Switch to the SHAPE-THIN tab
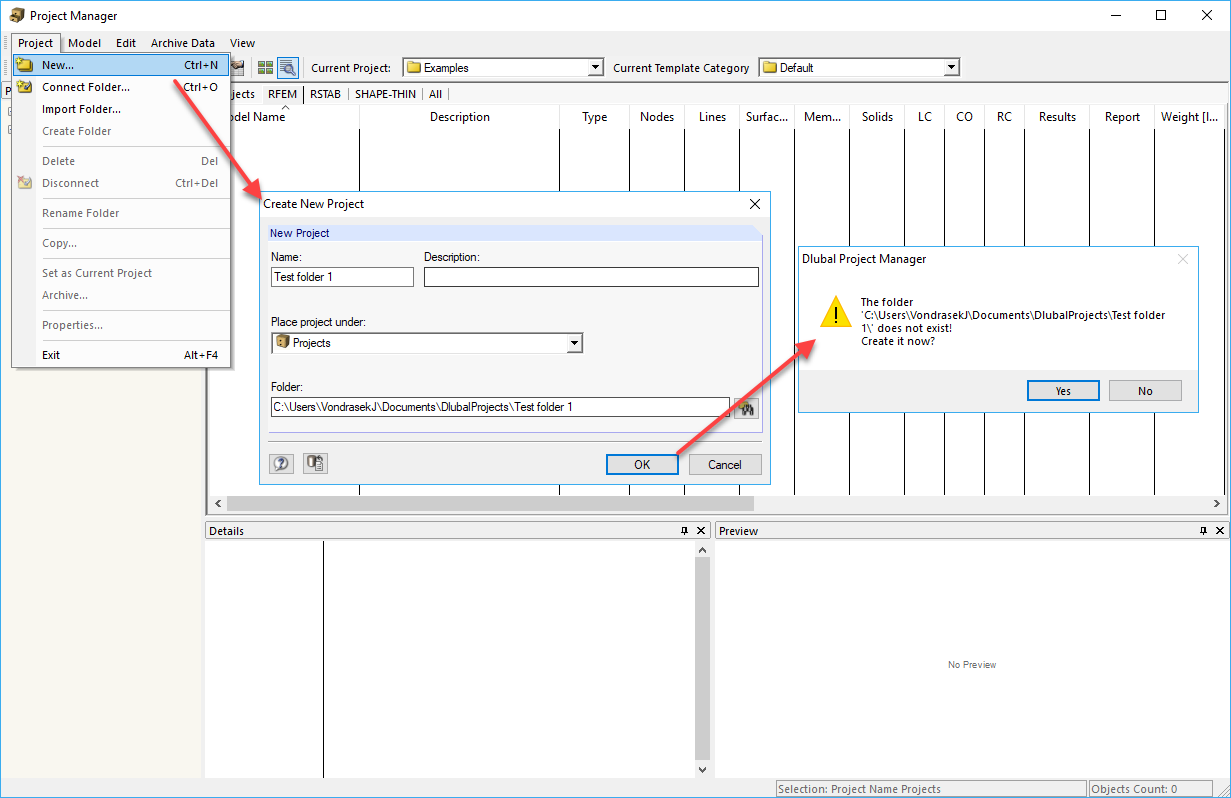 (x=386, y=94)
